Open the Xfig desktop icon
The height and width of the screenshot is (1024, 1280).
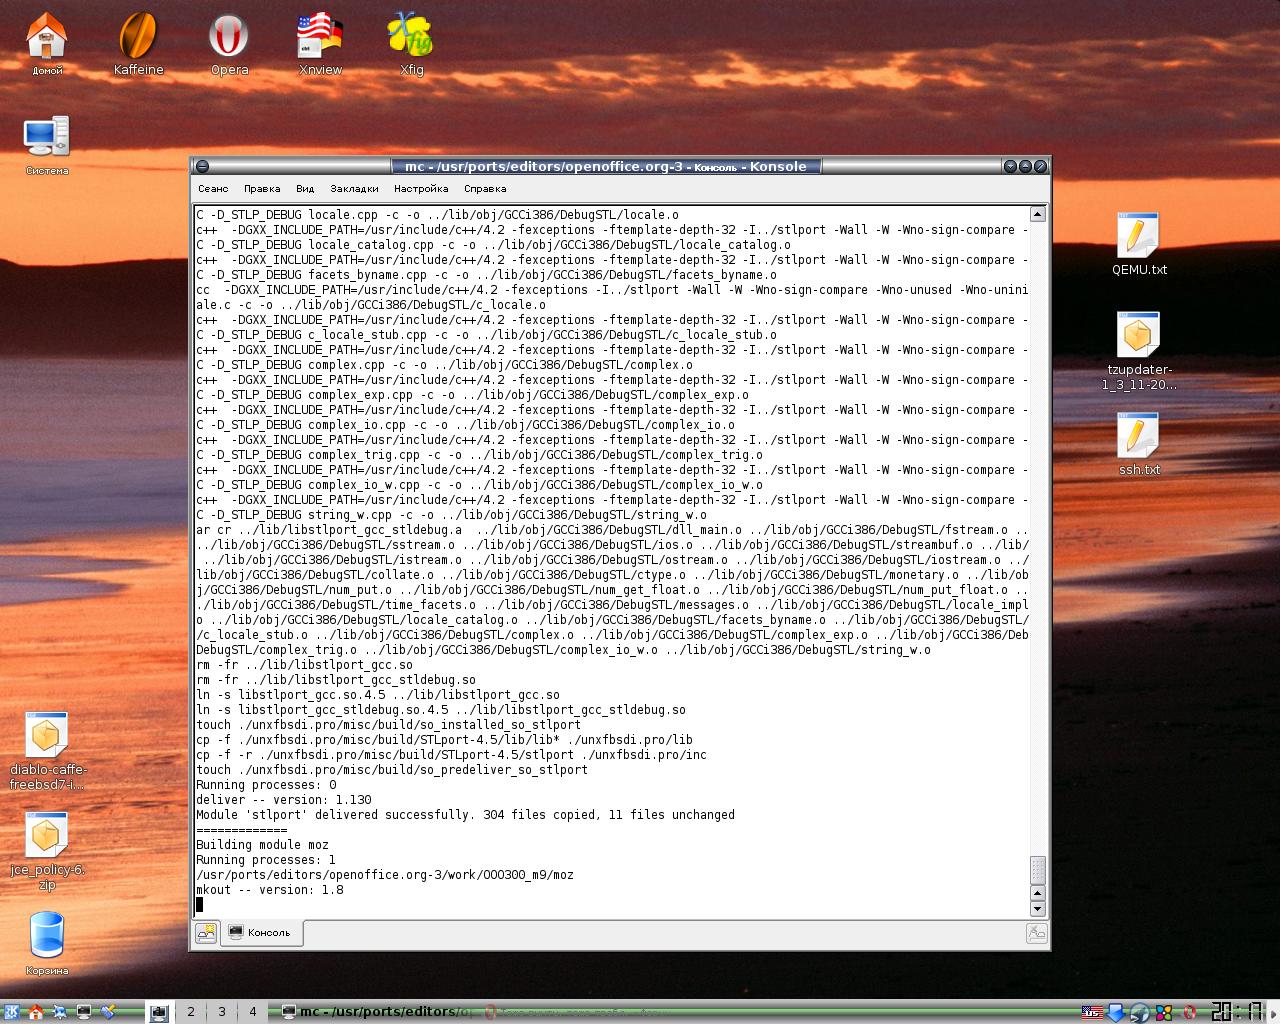[411, 45]
